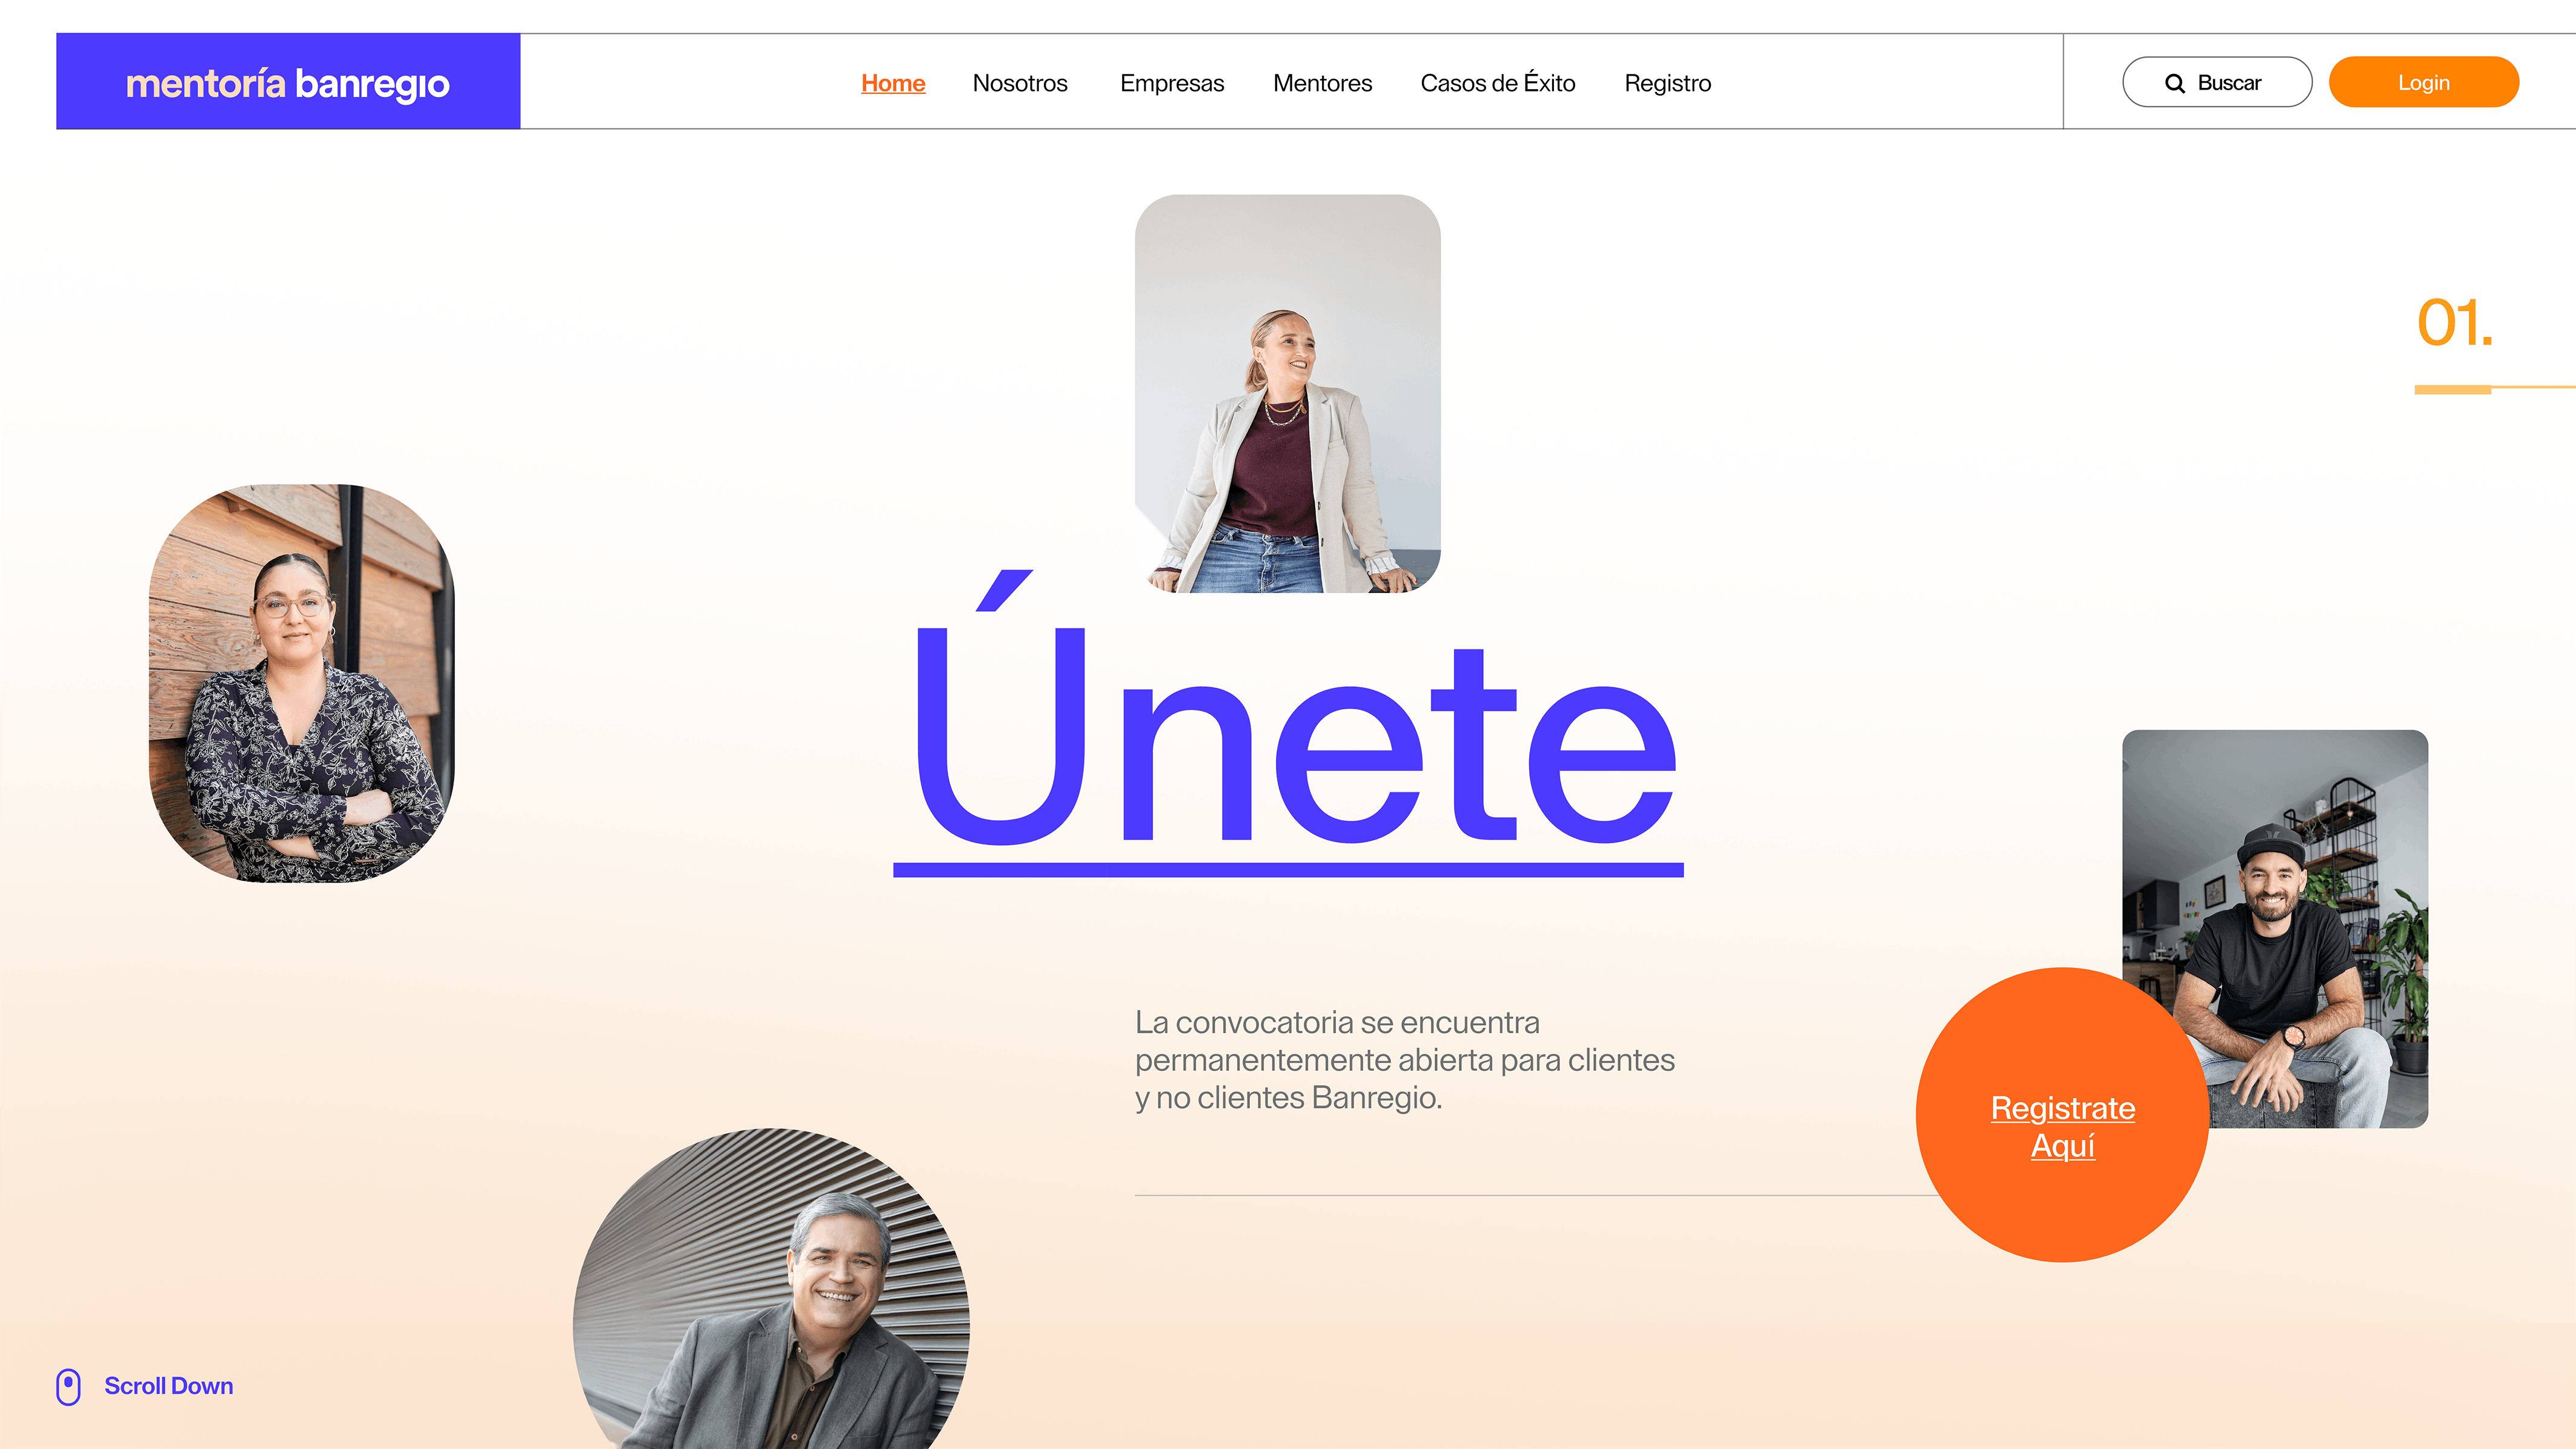Open photo of man wearing cap
2576x1449 pixels.
[2275, 928]
